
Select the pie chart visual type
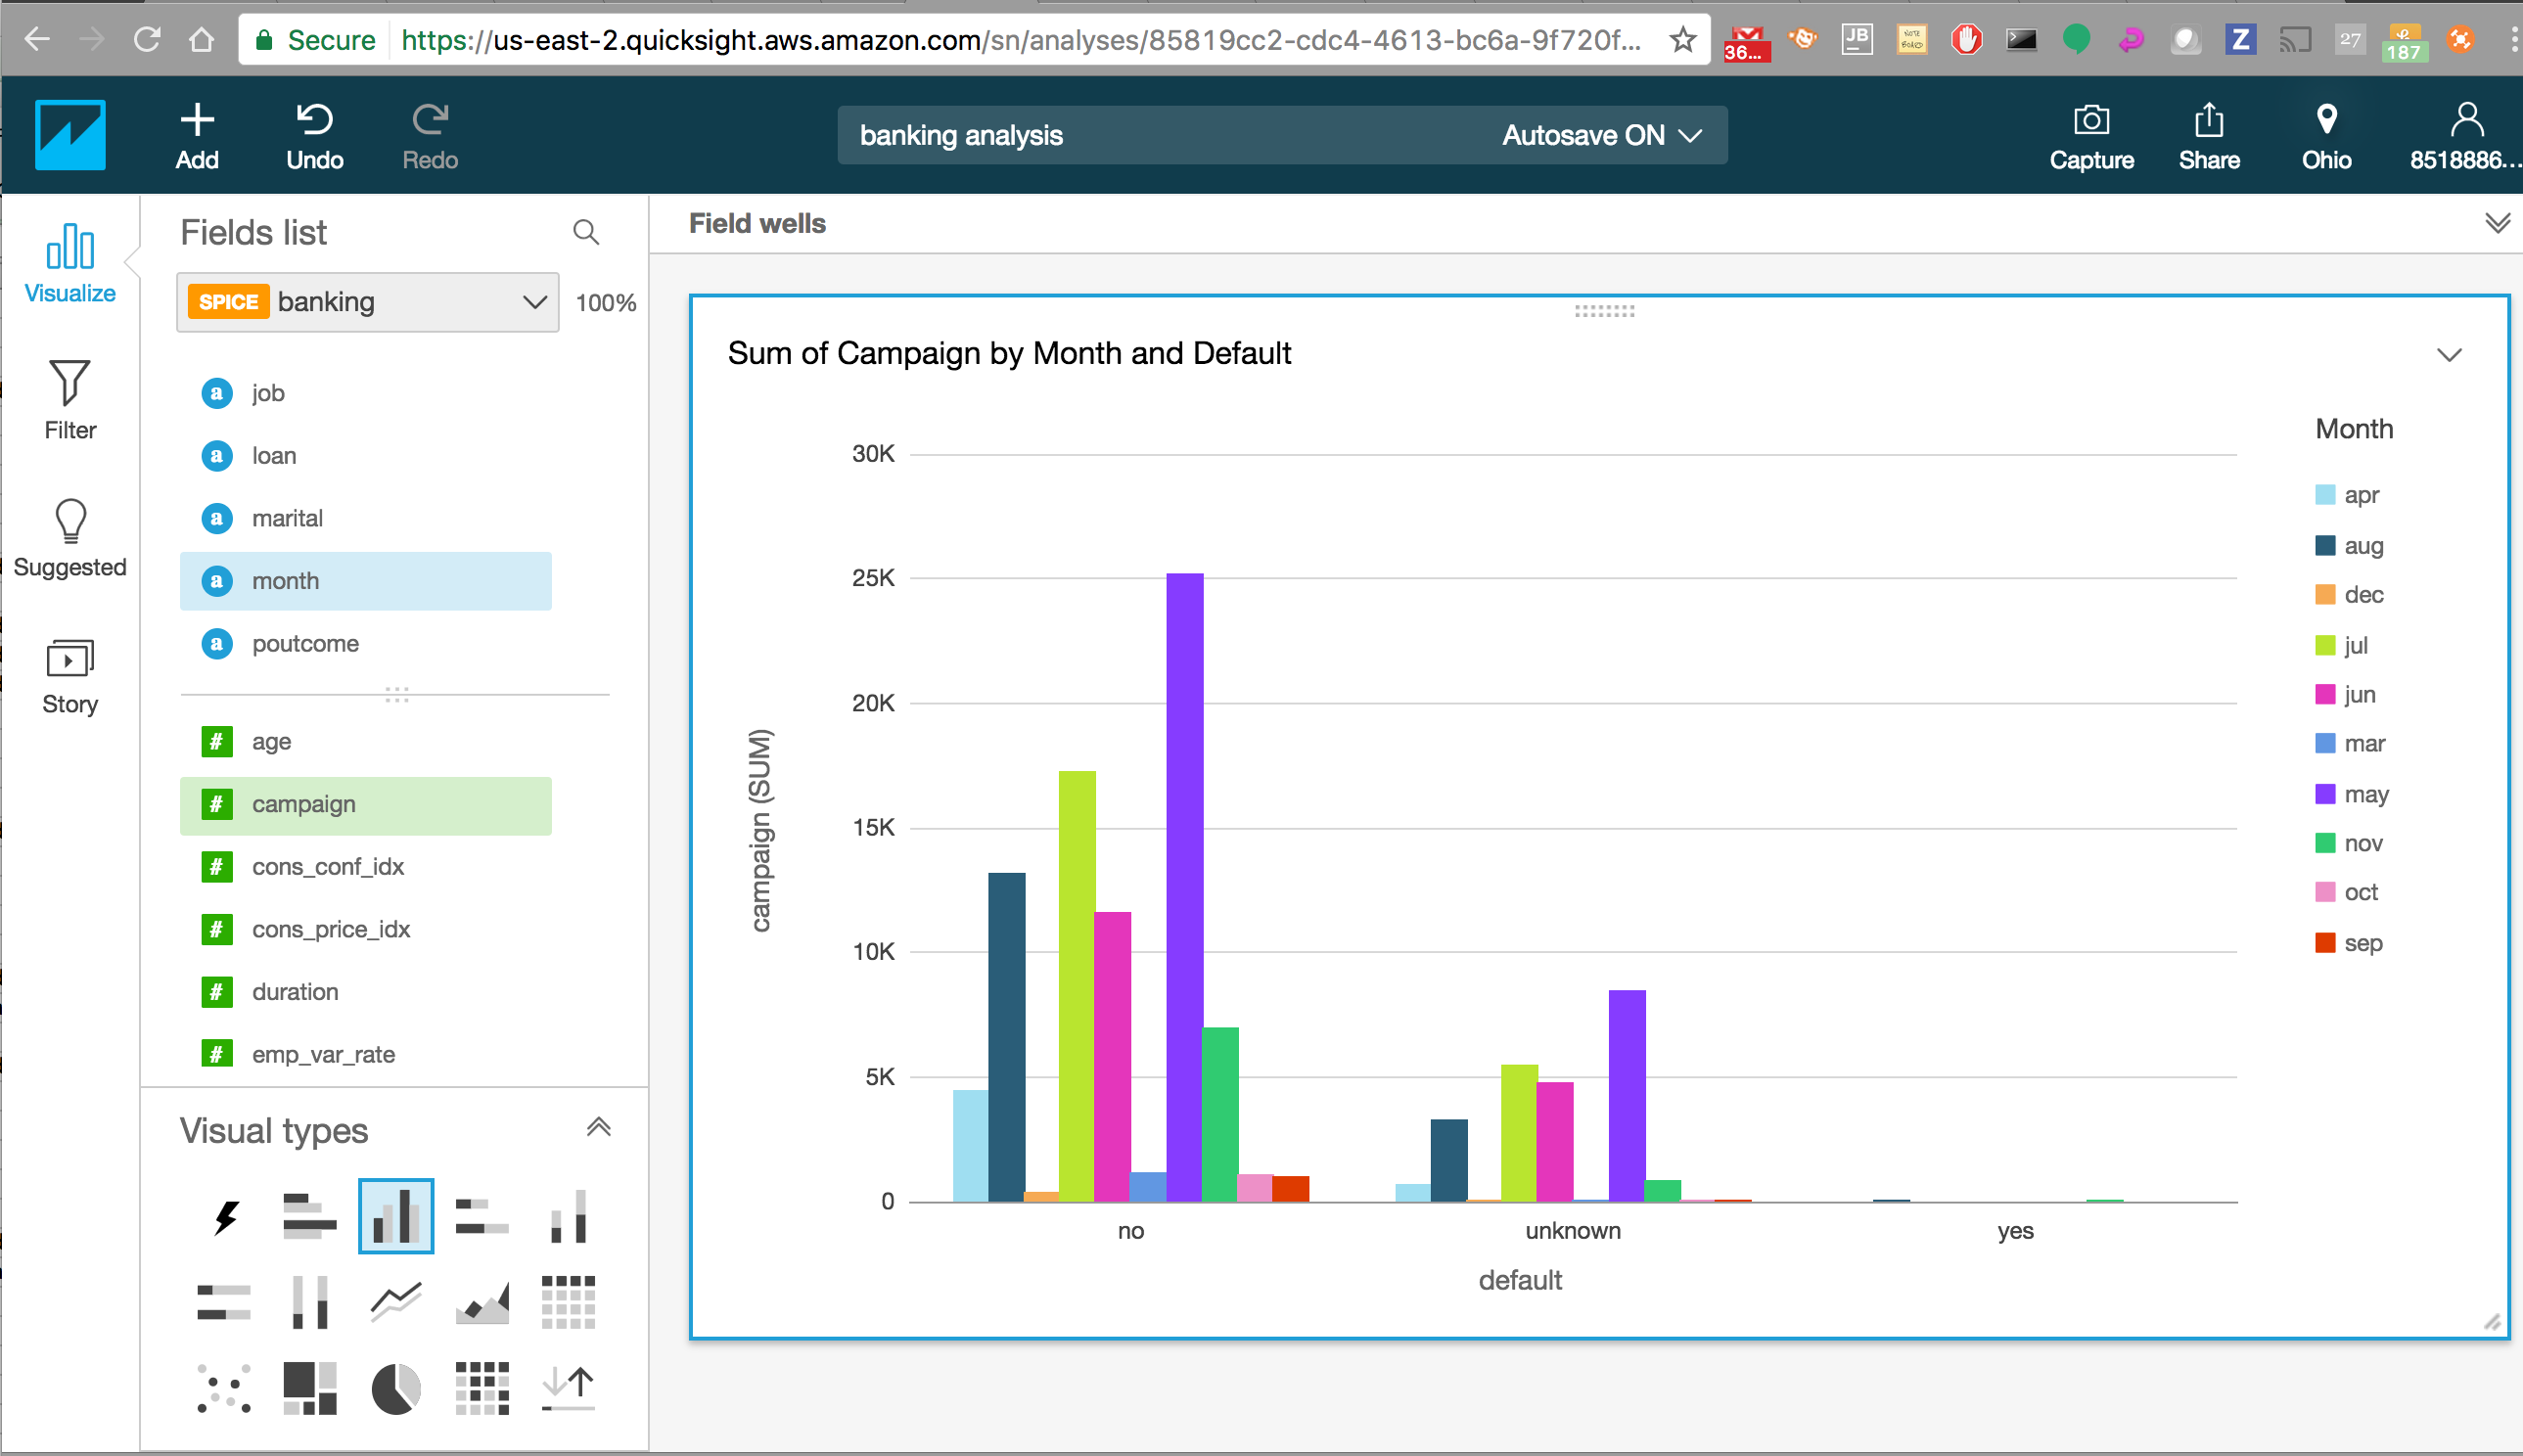click(396, 1388)
